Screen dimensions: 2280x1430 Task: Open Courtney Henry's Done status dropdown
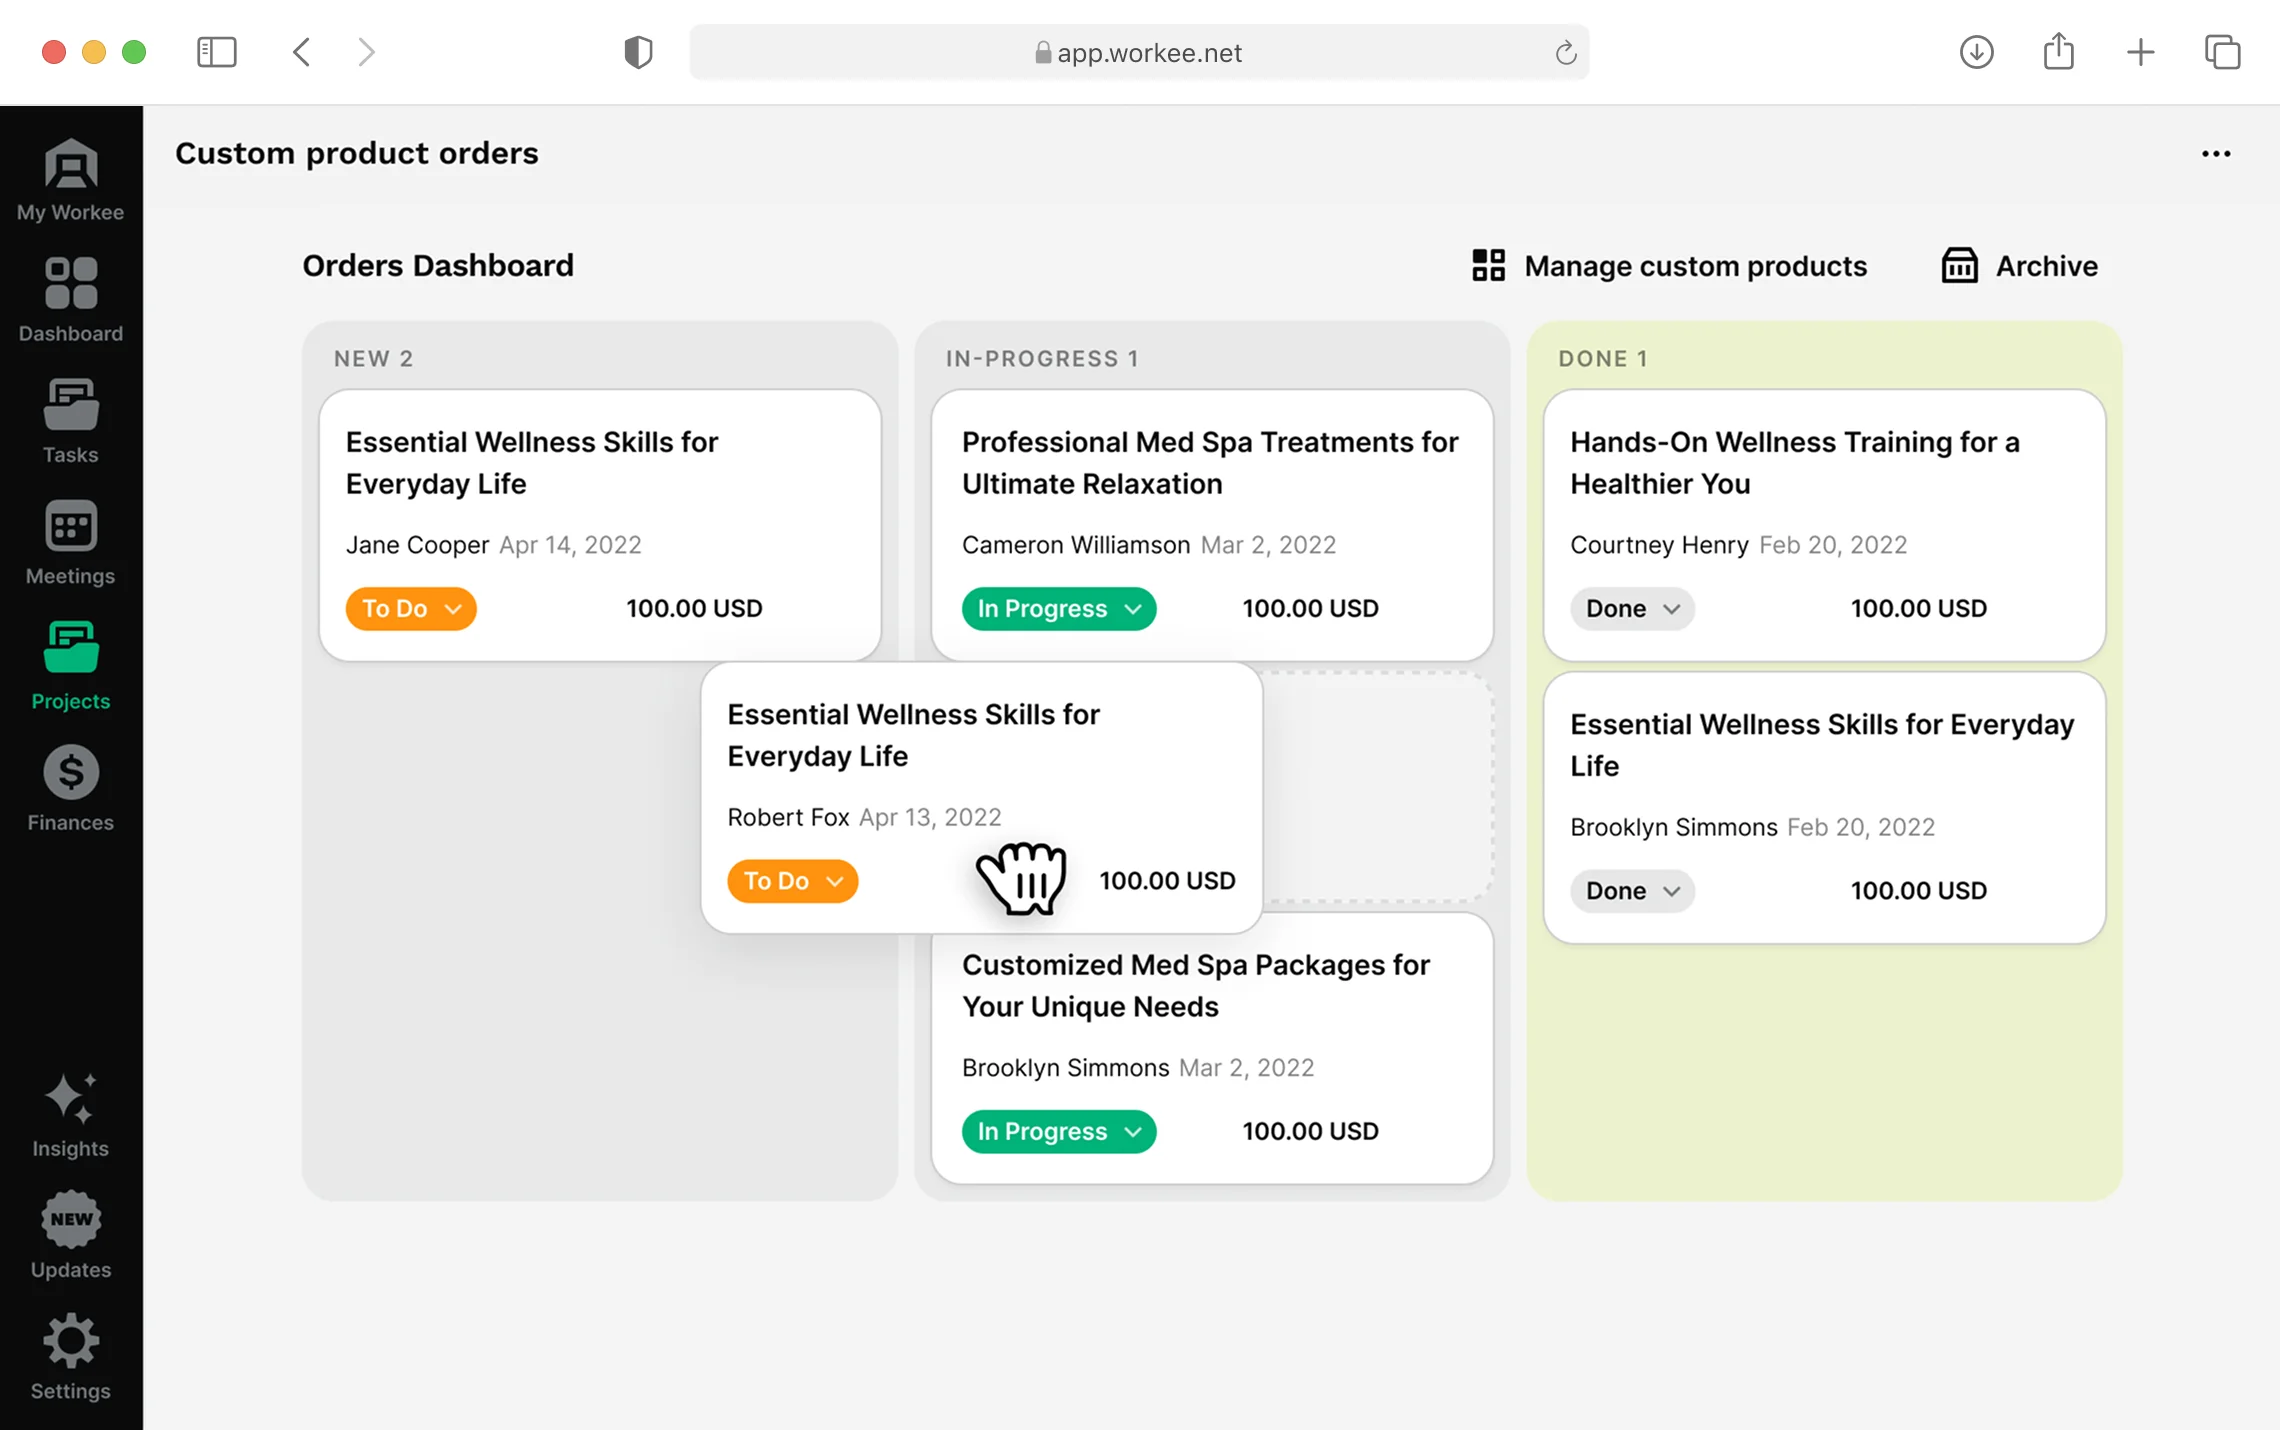coord(1631,608)
